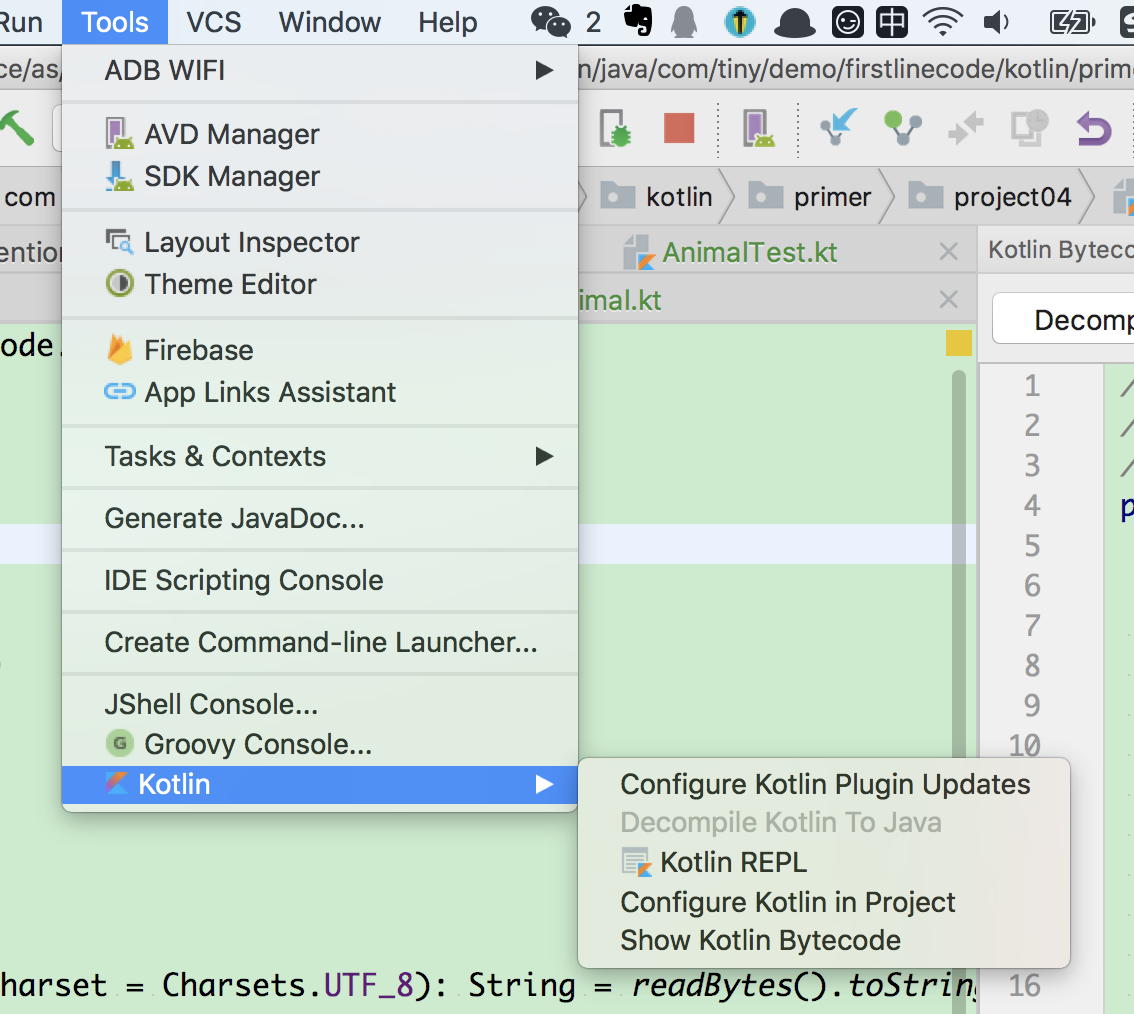Open the AVD Manager from Tools menu
1134x1014 pixels.
pyautogui.click(x=232, y=134)
